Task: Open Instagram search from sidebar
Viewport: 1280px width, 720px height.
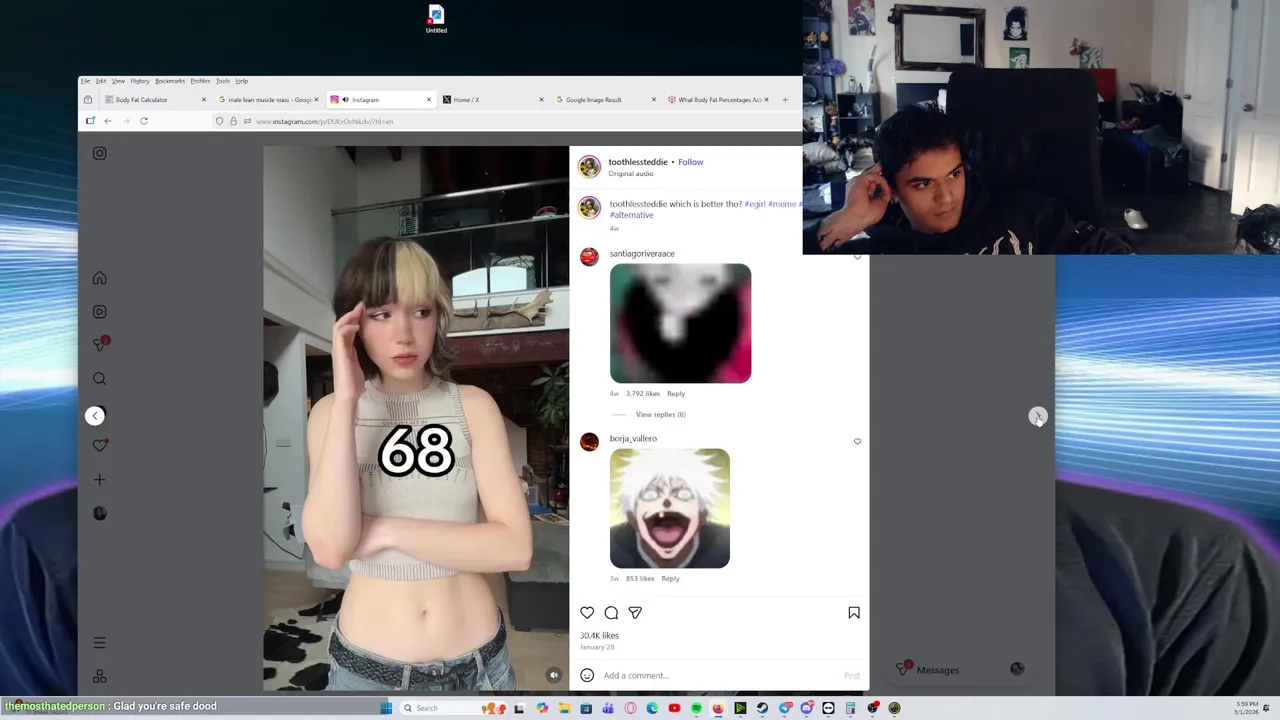Action: (99, 379)
